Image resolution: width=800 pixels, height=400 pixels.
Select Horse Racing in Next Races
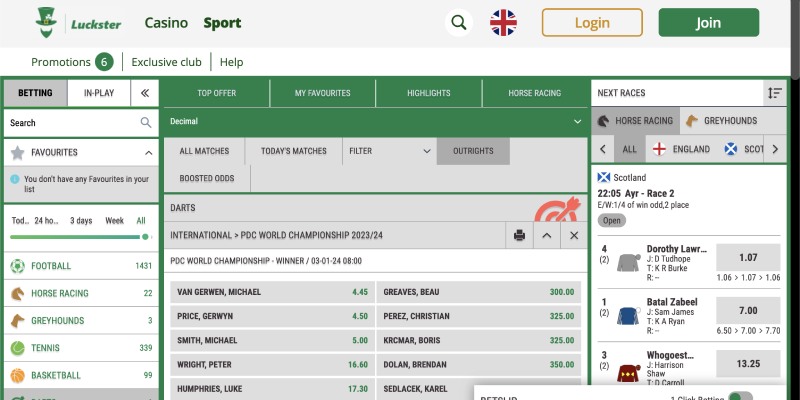635,121
